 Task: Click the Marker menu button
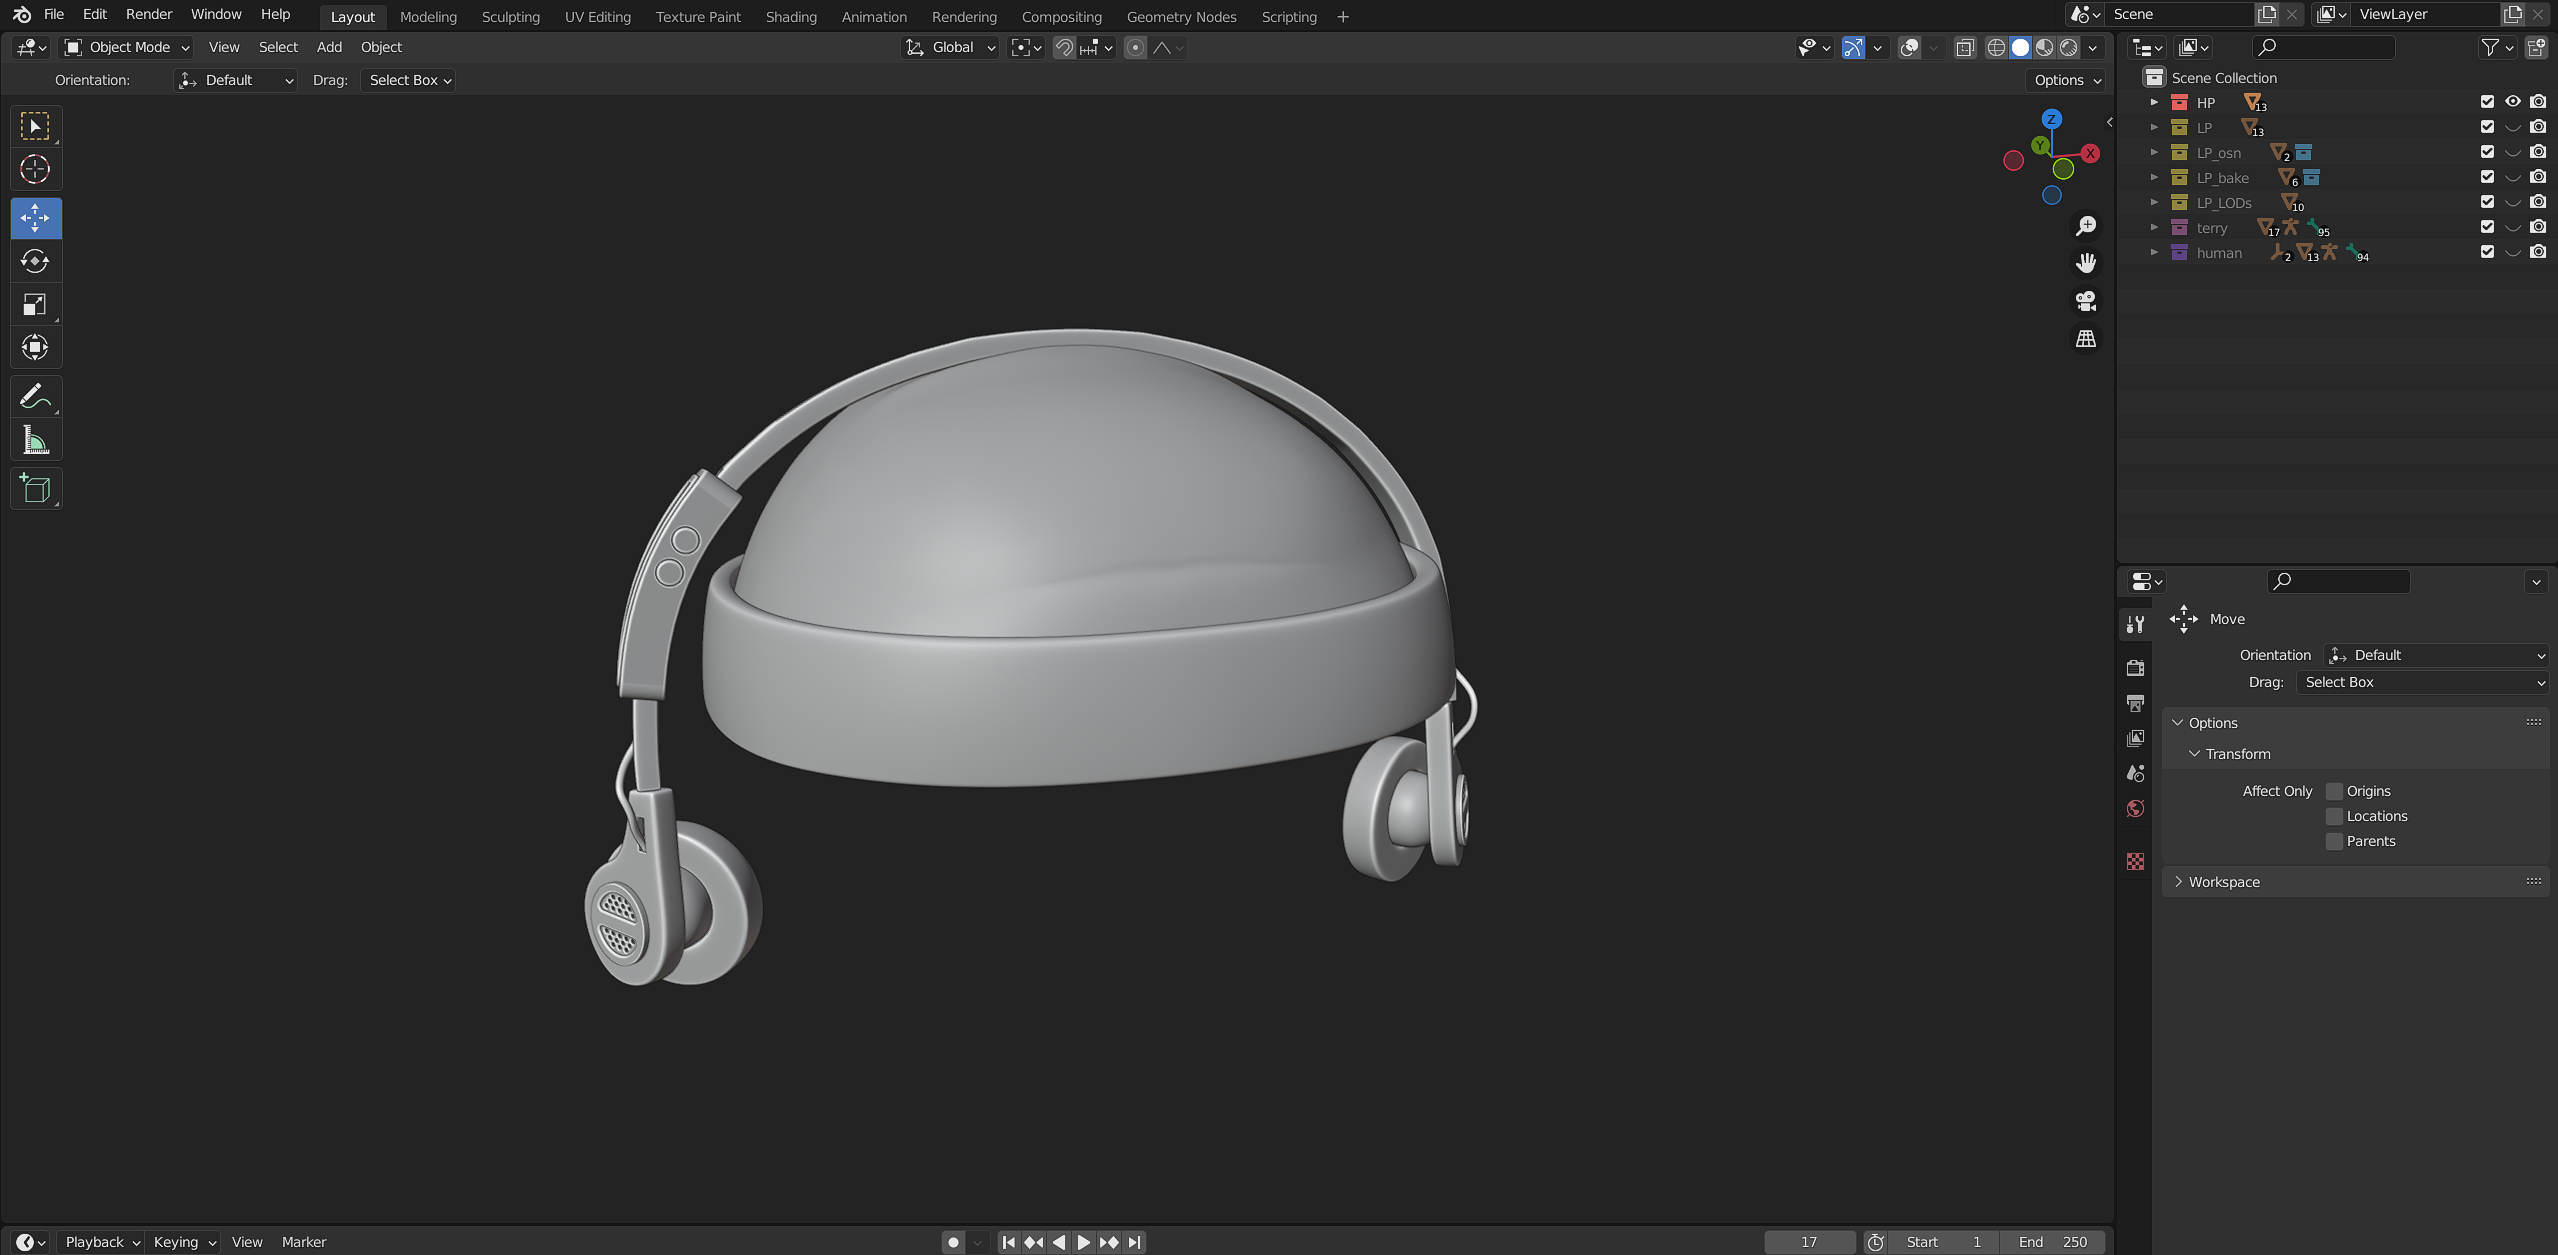[x=304, y=1242]
